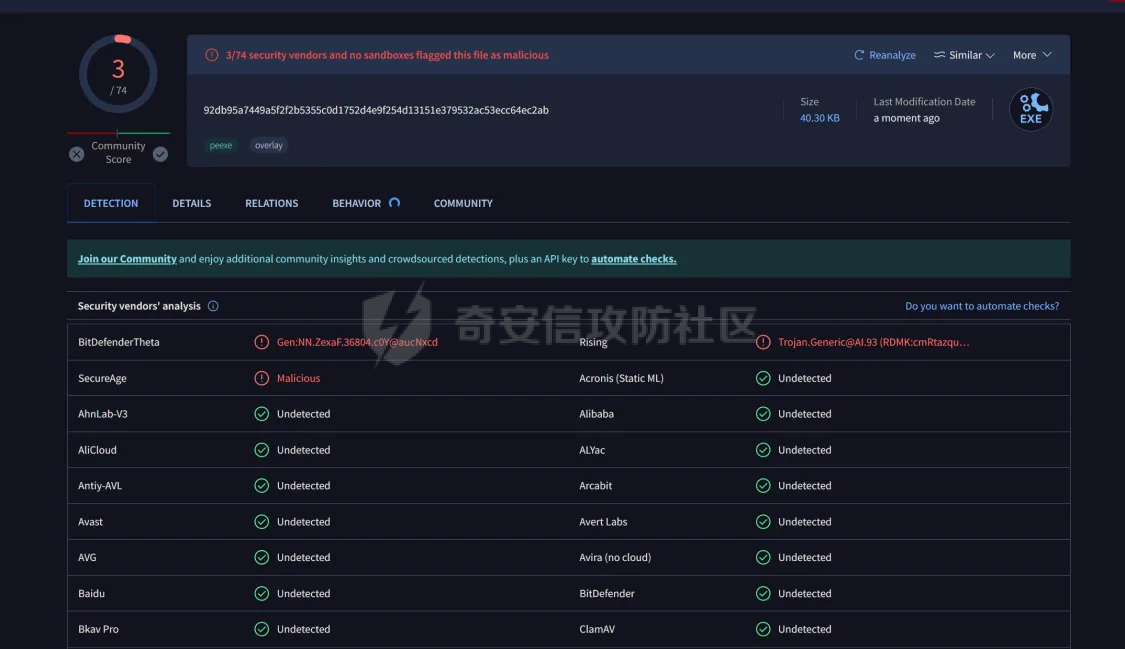Image resolution: width=1125 pixels, height=649 pixels.
Task: Go to the Behavior tab
Action: pos(357,203)
